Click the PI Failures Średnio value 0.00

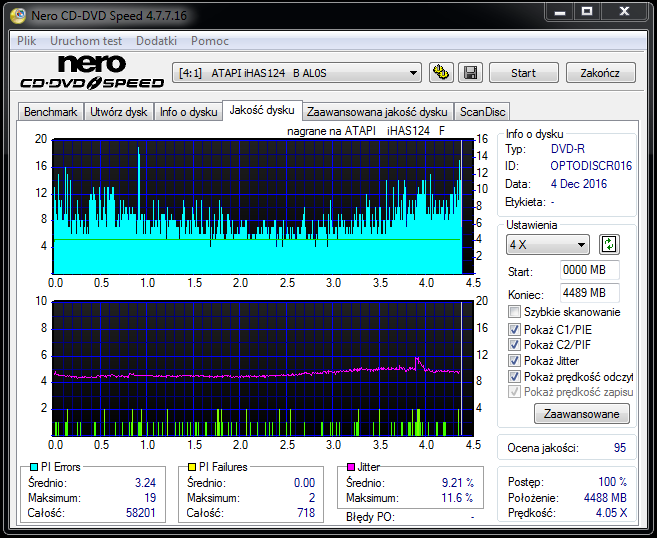304,483
